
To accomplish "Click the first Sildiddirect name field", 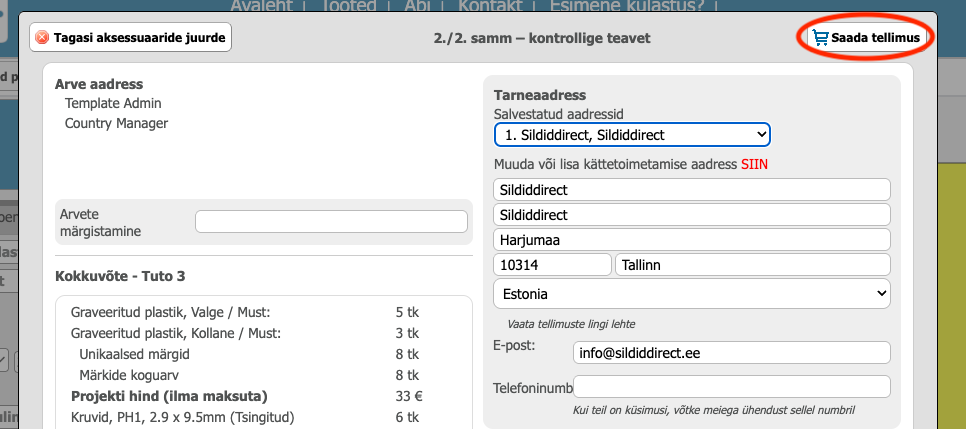I will (692, 189).
